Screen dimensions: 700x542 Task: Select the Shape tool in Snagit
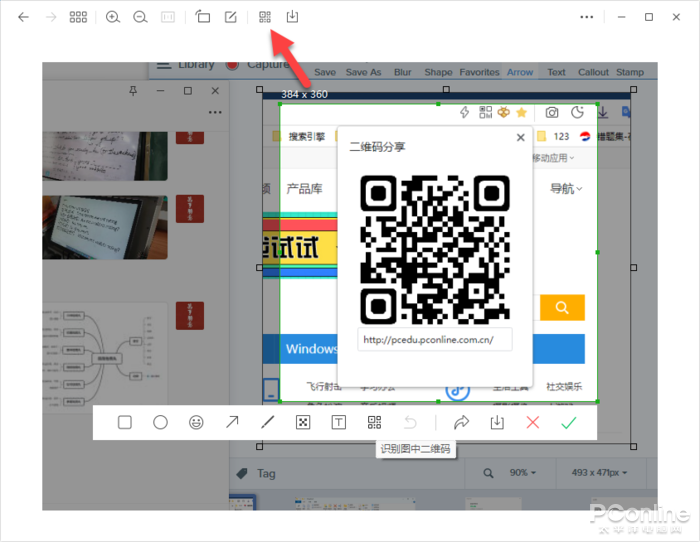pos(438,72)
